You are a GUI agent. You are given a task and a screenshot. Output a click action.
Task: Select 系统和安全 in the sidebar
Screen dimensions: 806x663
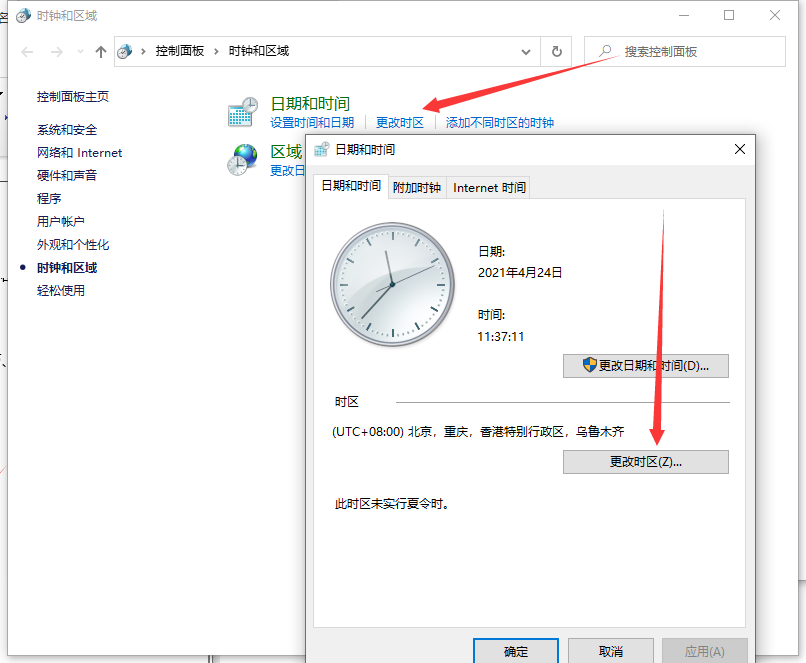tap(67, 130)
